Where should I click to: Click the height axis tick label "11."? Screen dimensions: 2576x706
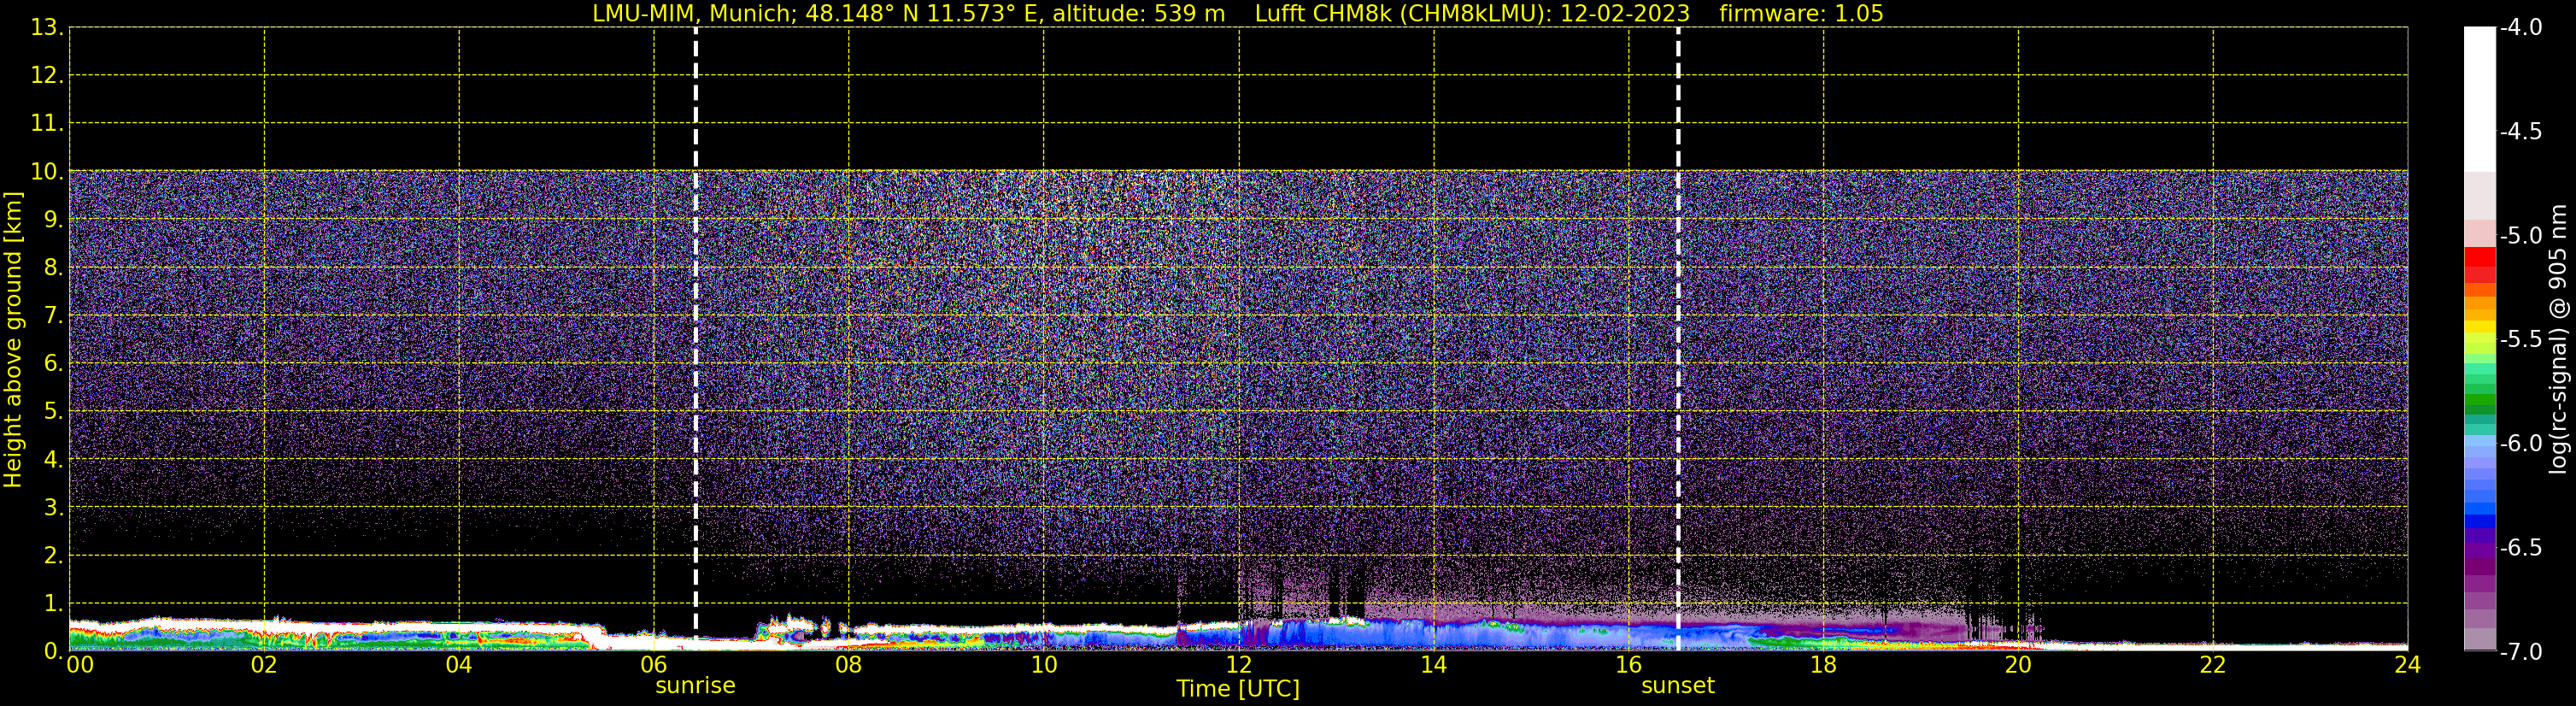click(47, 123)
